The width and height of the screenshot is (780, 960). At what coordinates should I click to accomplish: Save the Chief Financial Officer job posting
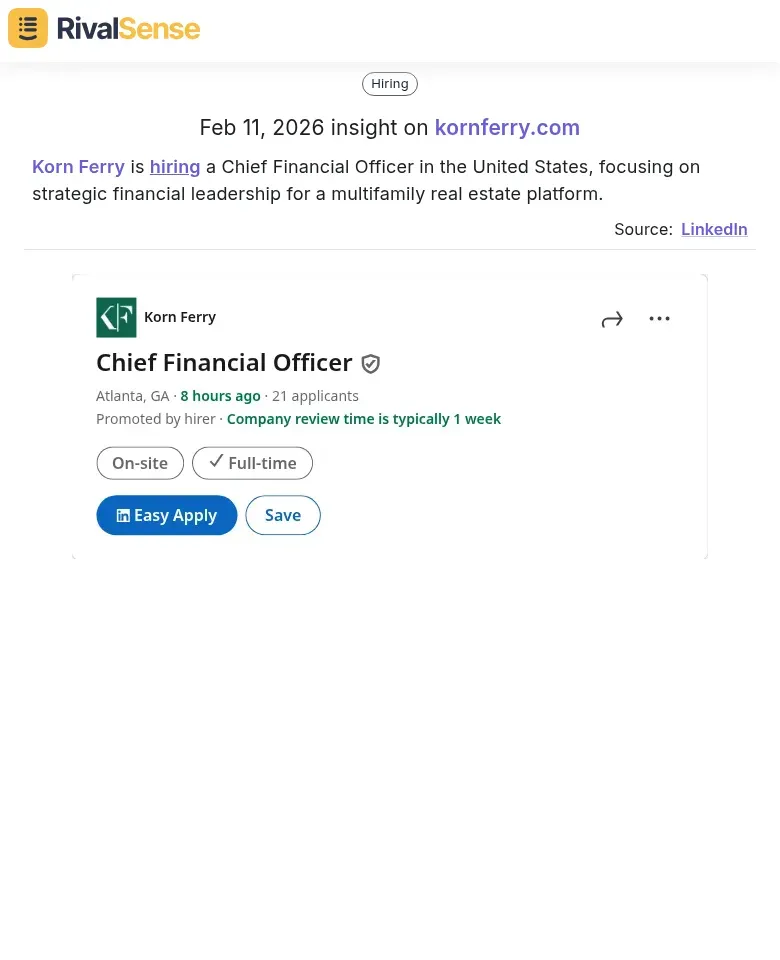click(282, 515)
